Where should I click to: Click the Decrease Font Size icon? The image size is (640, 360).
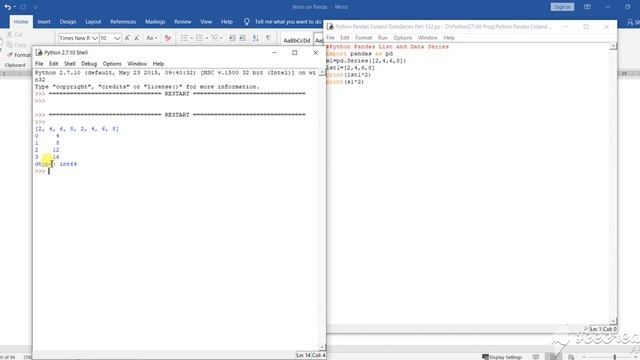click(137, 38)
